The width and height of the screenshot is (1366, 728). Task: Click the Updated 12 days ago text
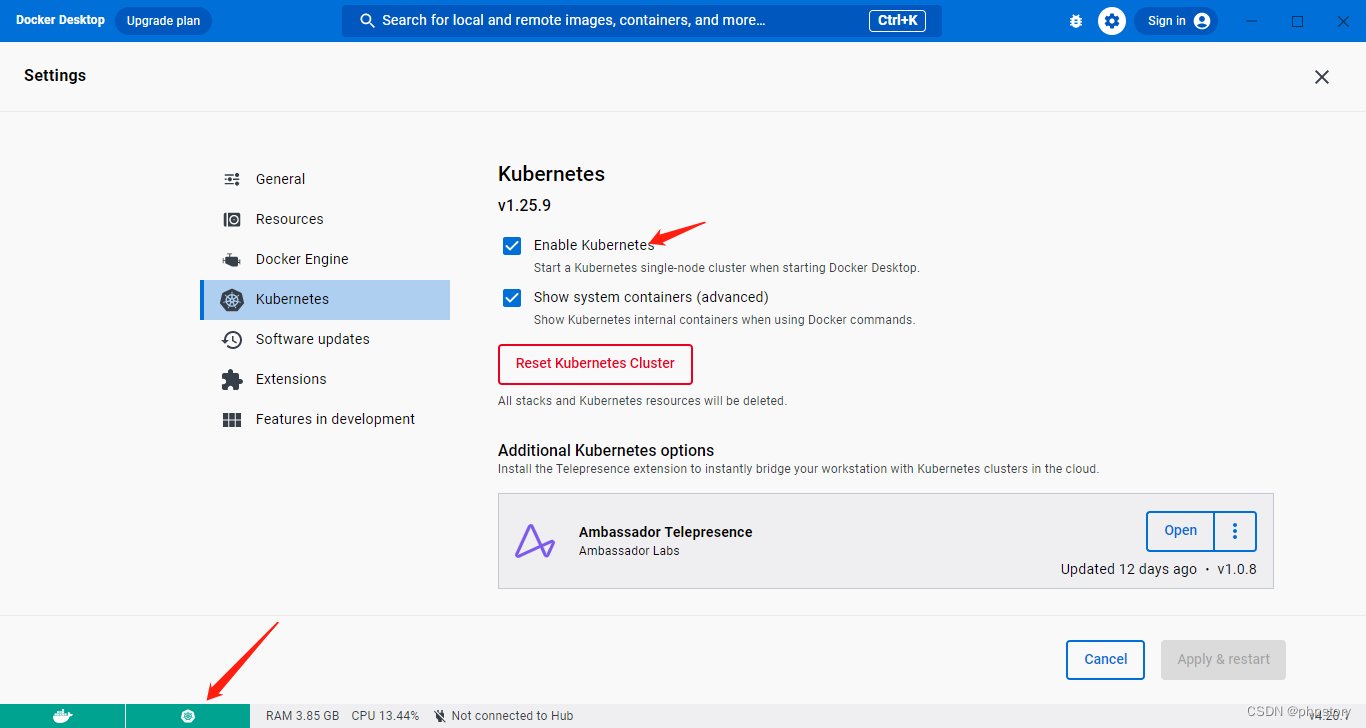coord(1129,569)
